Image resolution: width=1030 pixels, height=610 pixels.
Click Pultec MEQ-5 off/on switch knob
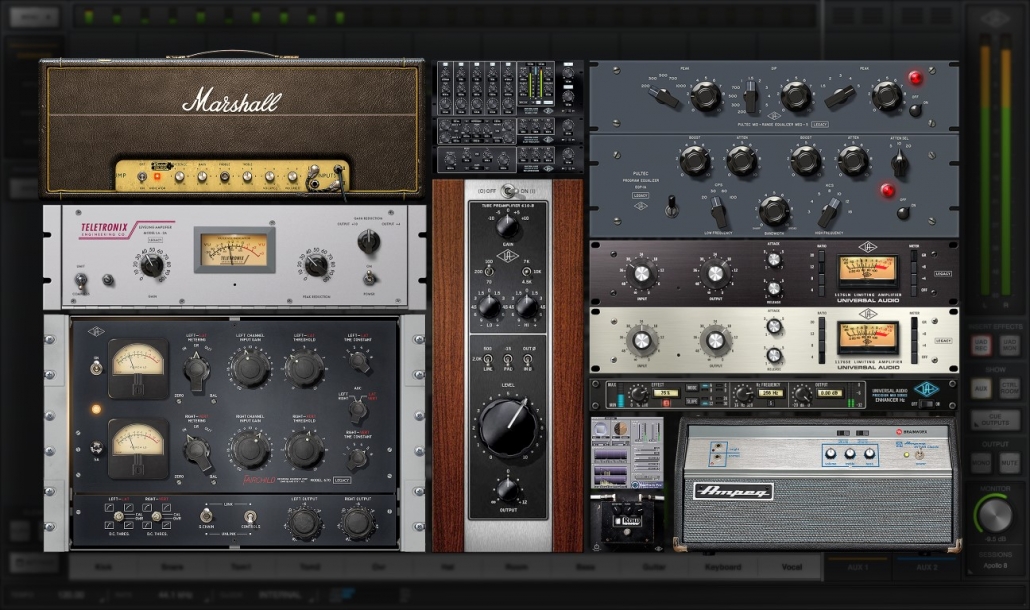click(x=914, y=109)
